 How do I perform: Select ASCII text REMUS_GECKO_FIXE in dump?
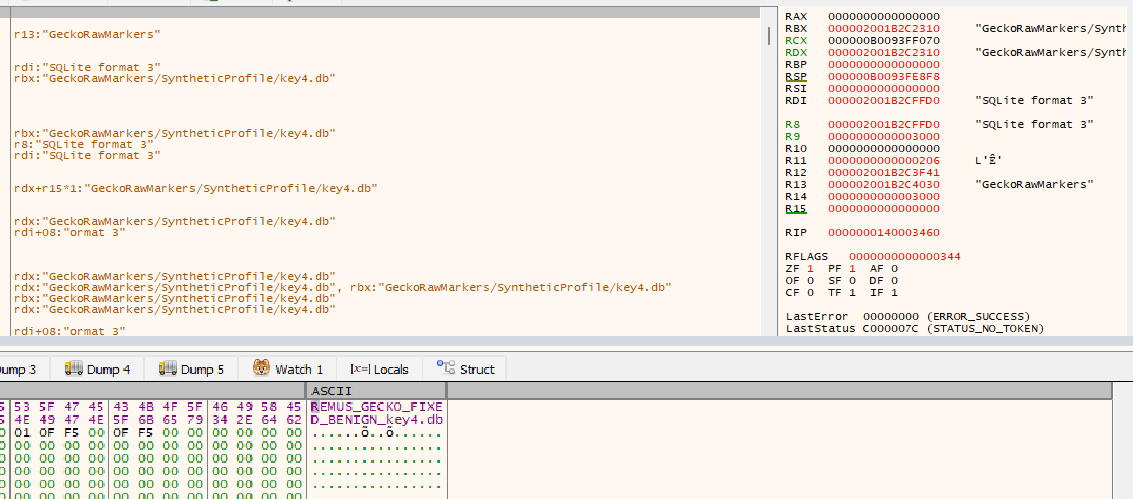point(376,407)
